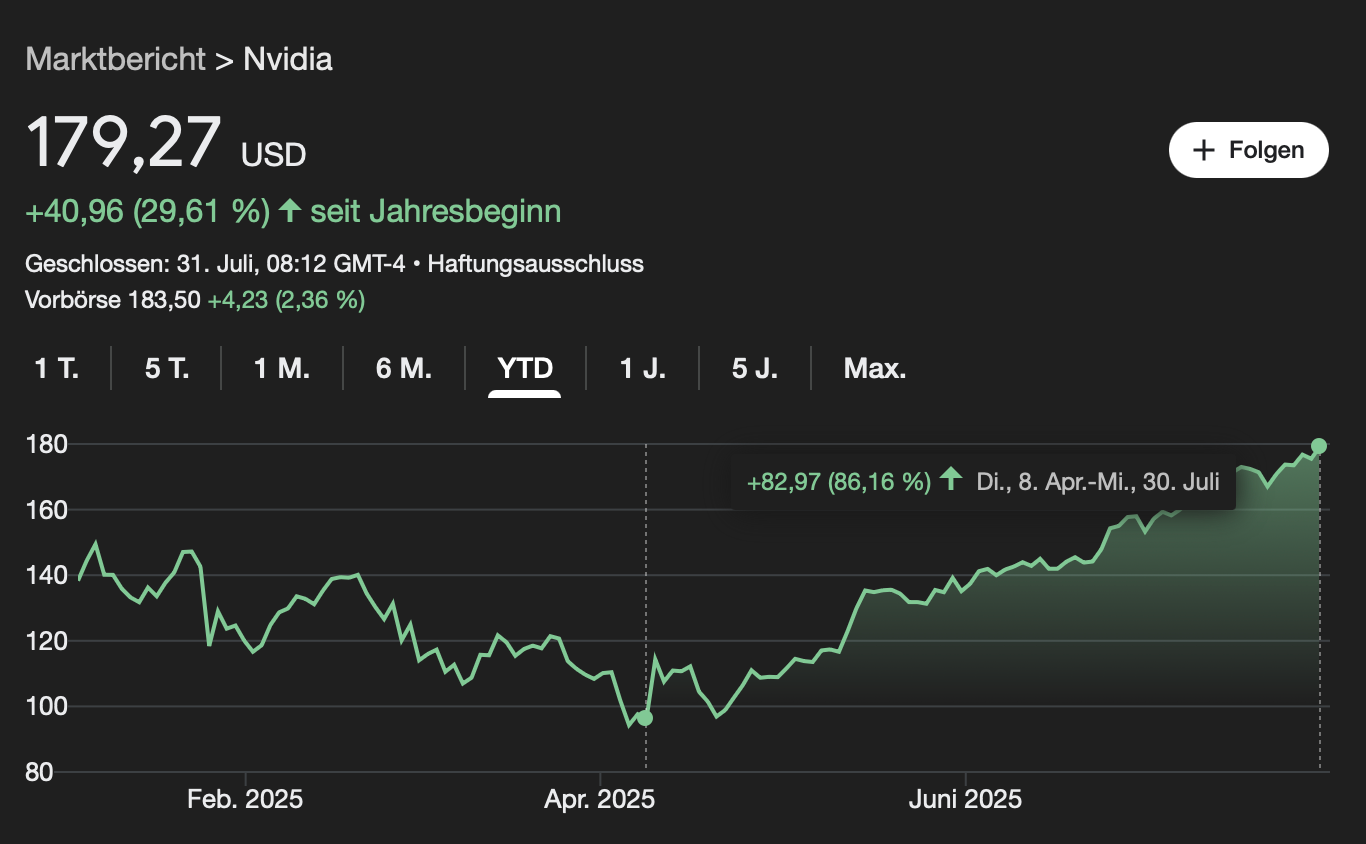Click the Vorbörse 183,50 pre-market price
Image resolution: width=1366 pixels, height=844 pixels.
pos(113,299)
